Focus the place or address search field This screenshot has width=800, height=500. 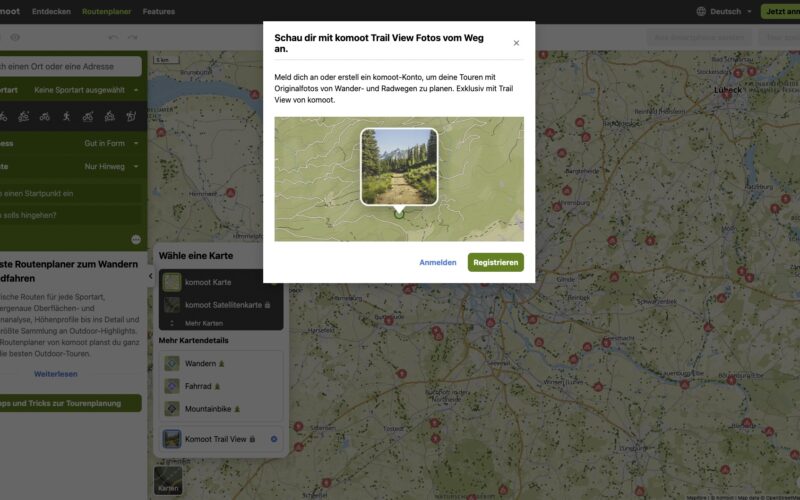[70, 66]
